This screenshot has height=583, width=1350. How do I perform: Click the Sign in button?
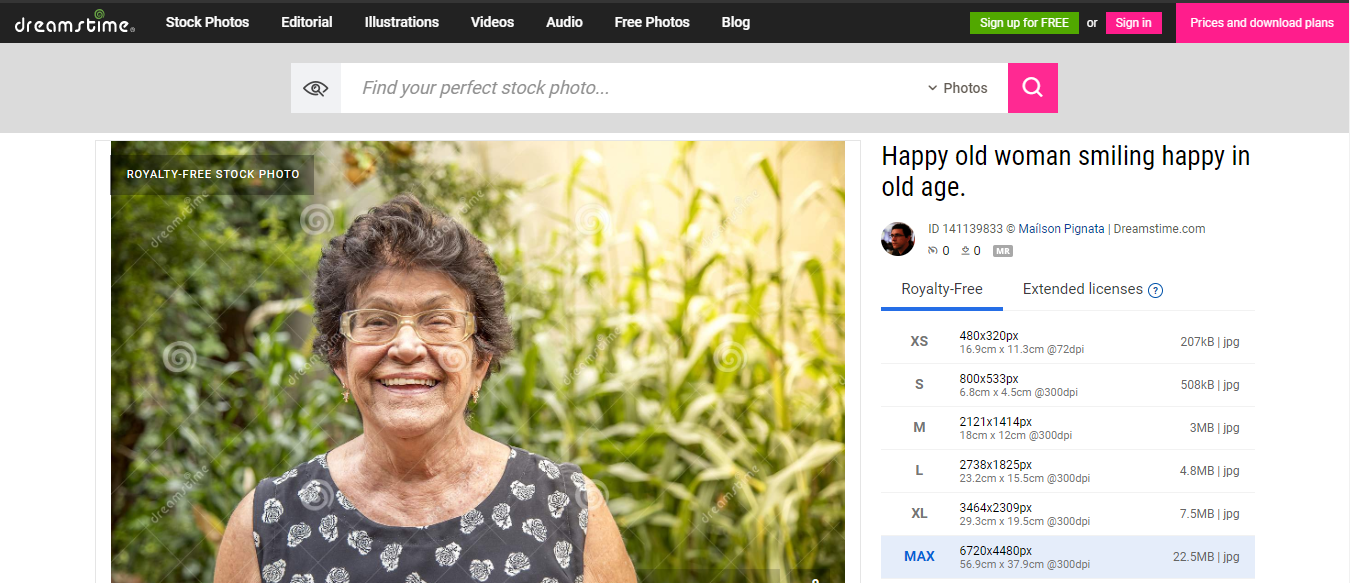1134,23
